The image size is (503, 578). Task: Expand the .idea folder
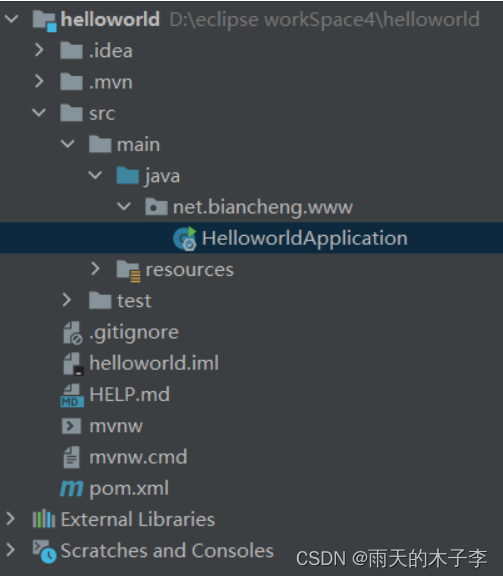(39, 50)
